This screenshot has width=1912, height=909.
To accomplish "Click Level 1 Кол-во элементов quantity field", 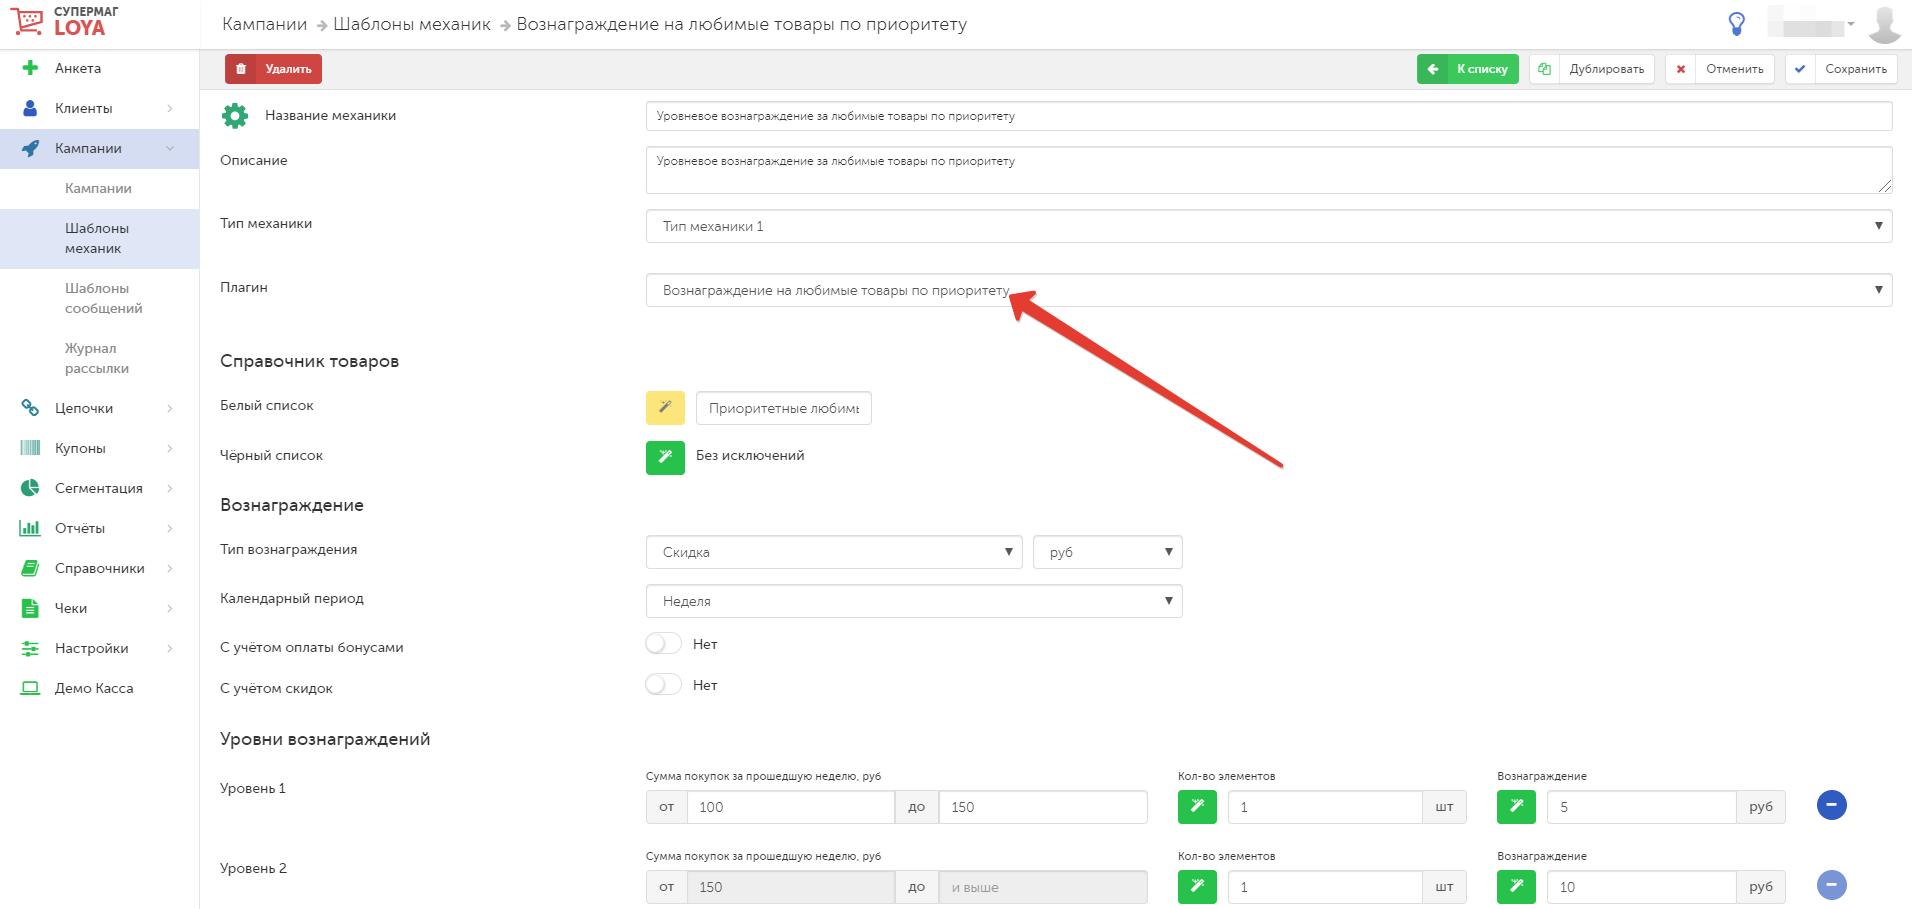I will pyautogui.click(x=1325, y=807).
